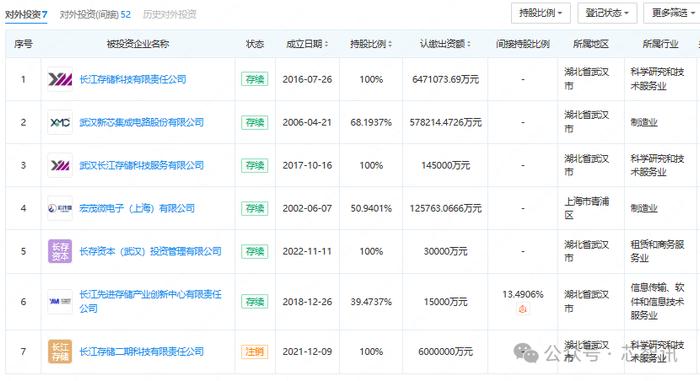Click the 序号 column header
The height and width of the screenshot is (381, 700).
click(x=23, y=44)
